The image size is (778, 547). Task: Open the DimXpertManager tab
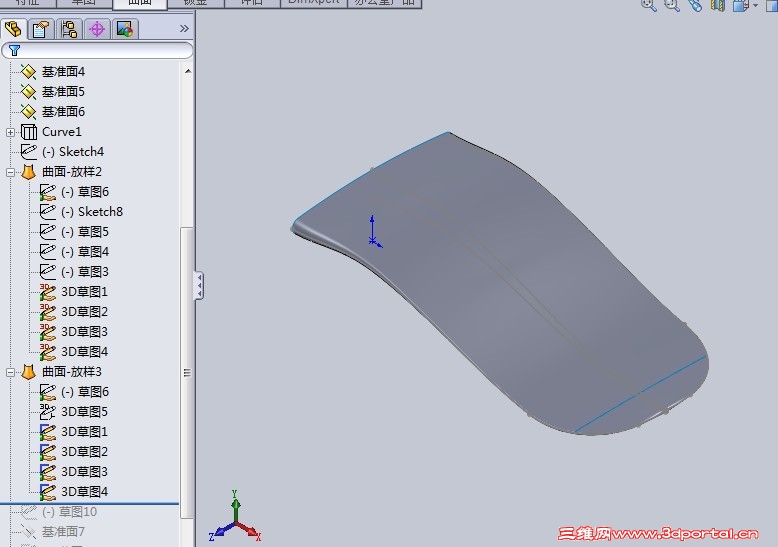coord(97,29)
